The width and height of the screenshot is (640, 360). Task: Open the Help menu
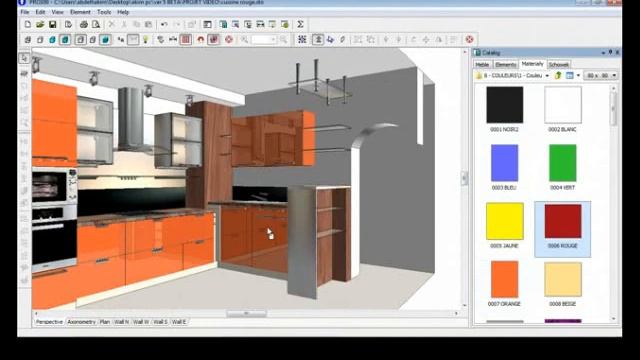(x=123, y=12)
